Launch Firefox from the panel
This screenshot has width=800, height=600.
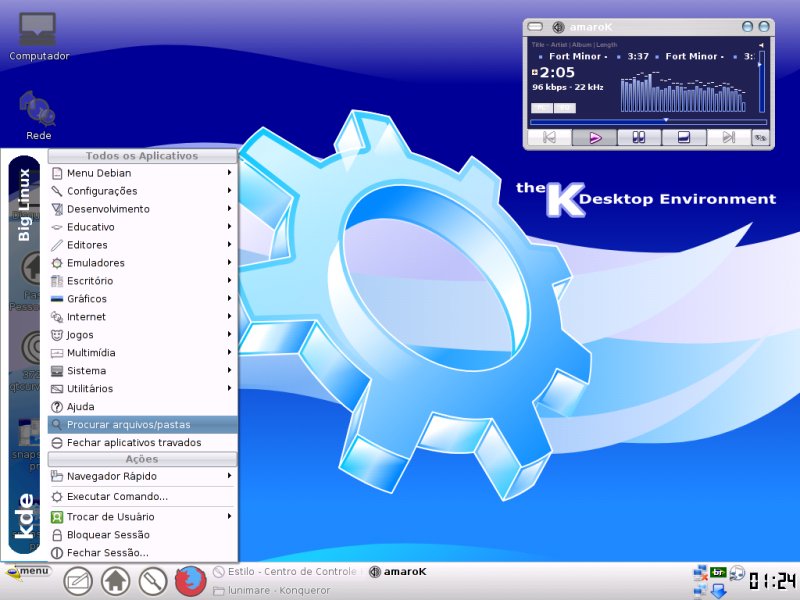tap(190, 581)
